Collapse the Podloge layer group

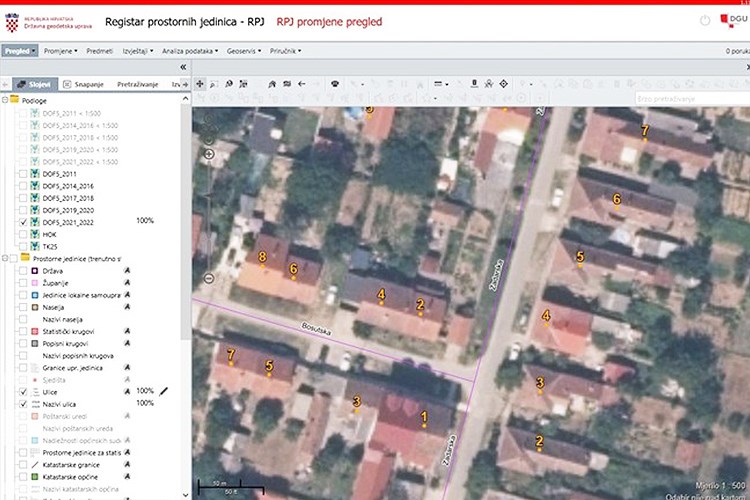coord(4,100)
